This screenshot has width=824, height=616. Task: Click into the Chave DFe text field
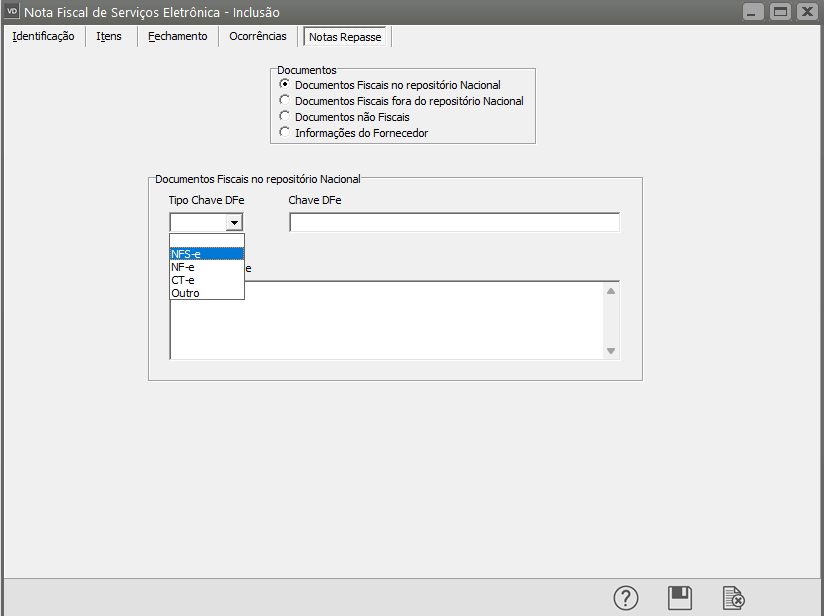click(x=454, y=222)
